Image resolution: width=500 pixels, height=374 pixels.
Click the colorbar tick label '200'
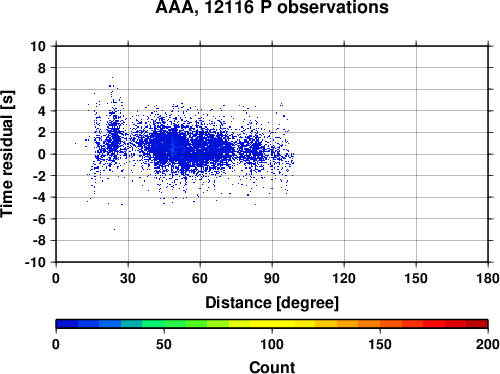pos(488,344)
